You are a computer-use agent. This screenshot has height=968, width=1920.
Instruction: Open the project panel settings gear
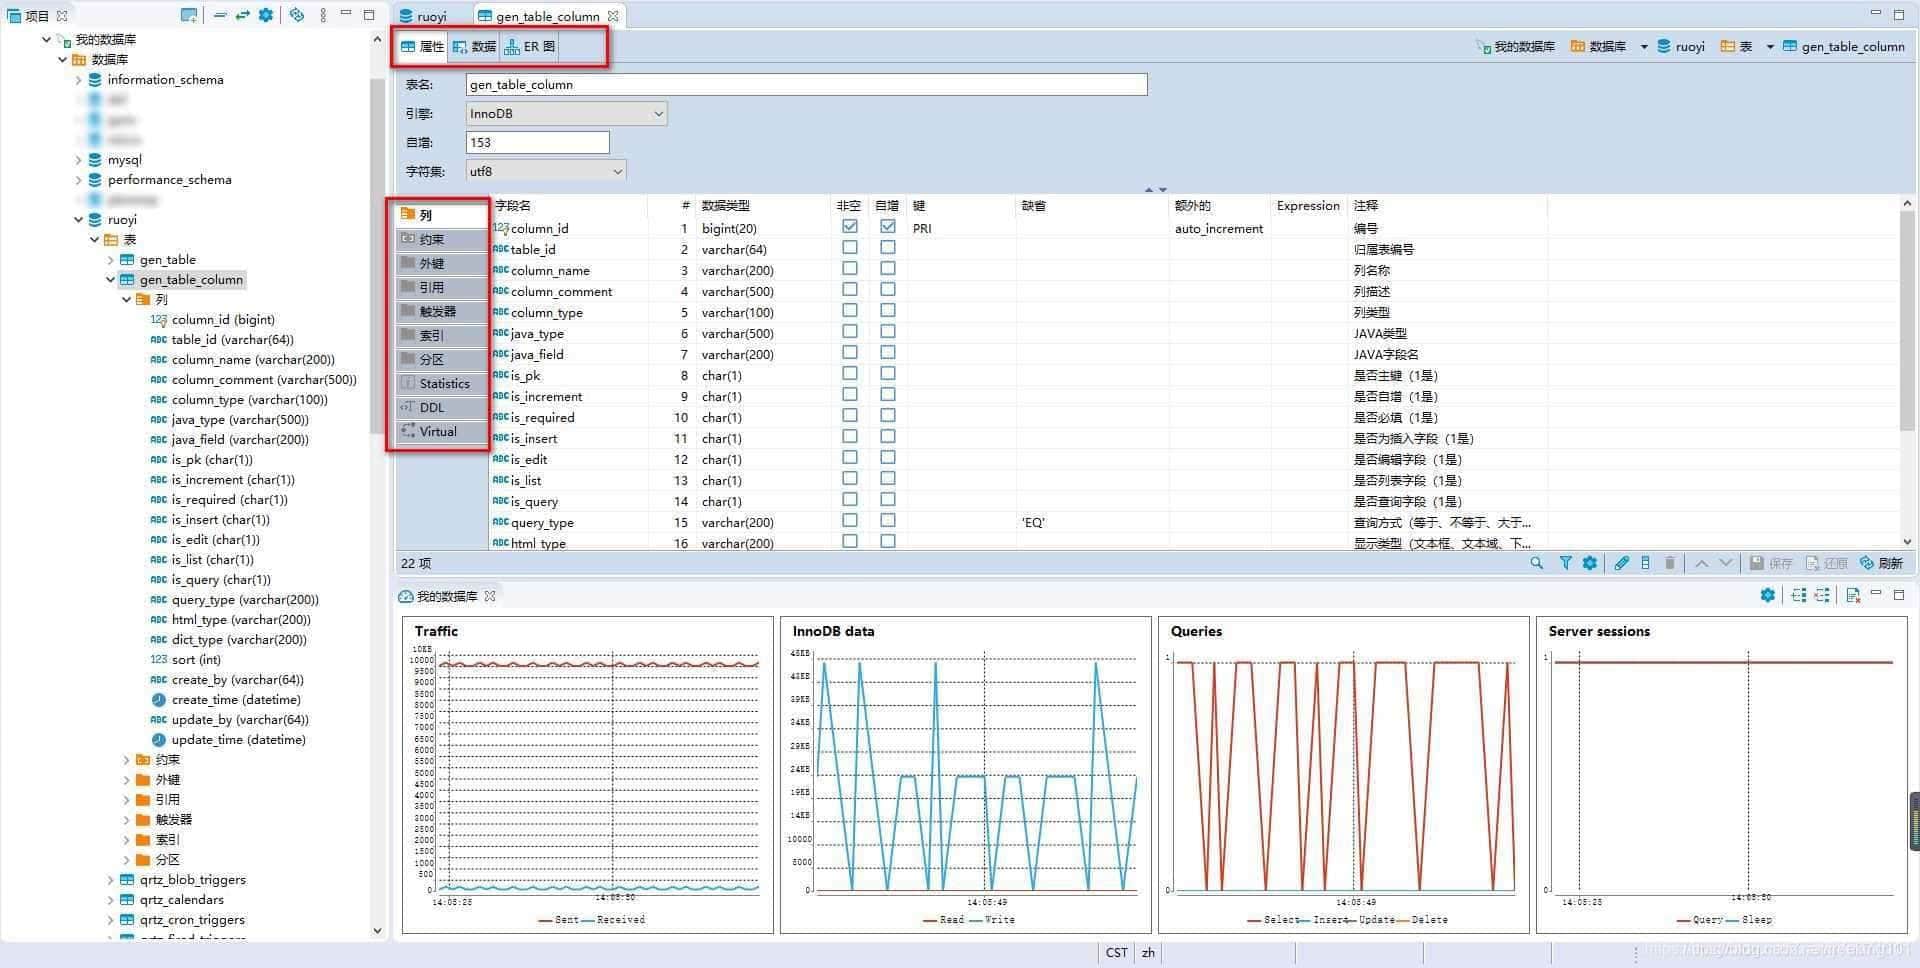266,15
